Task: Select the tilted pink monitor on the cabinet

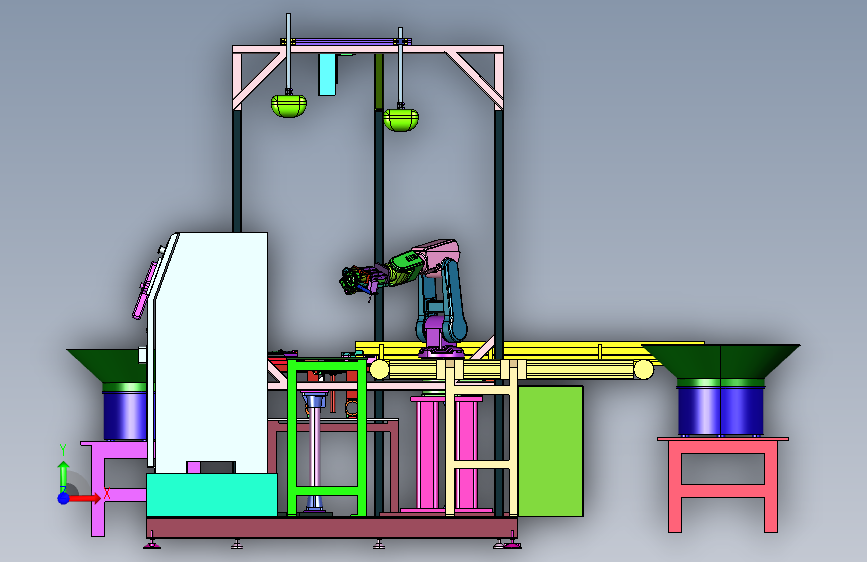Action: [x=146, y=289]
